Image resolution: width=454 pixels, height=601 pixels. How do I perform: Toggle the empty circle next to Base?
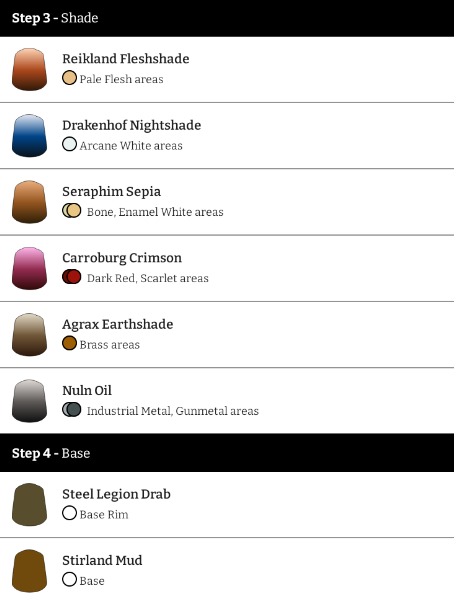[69, 579]
